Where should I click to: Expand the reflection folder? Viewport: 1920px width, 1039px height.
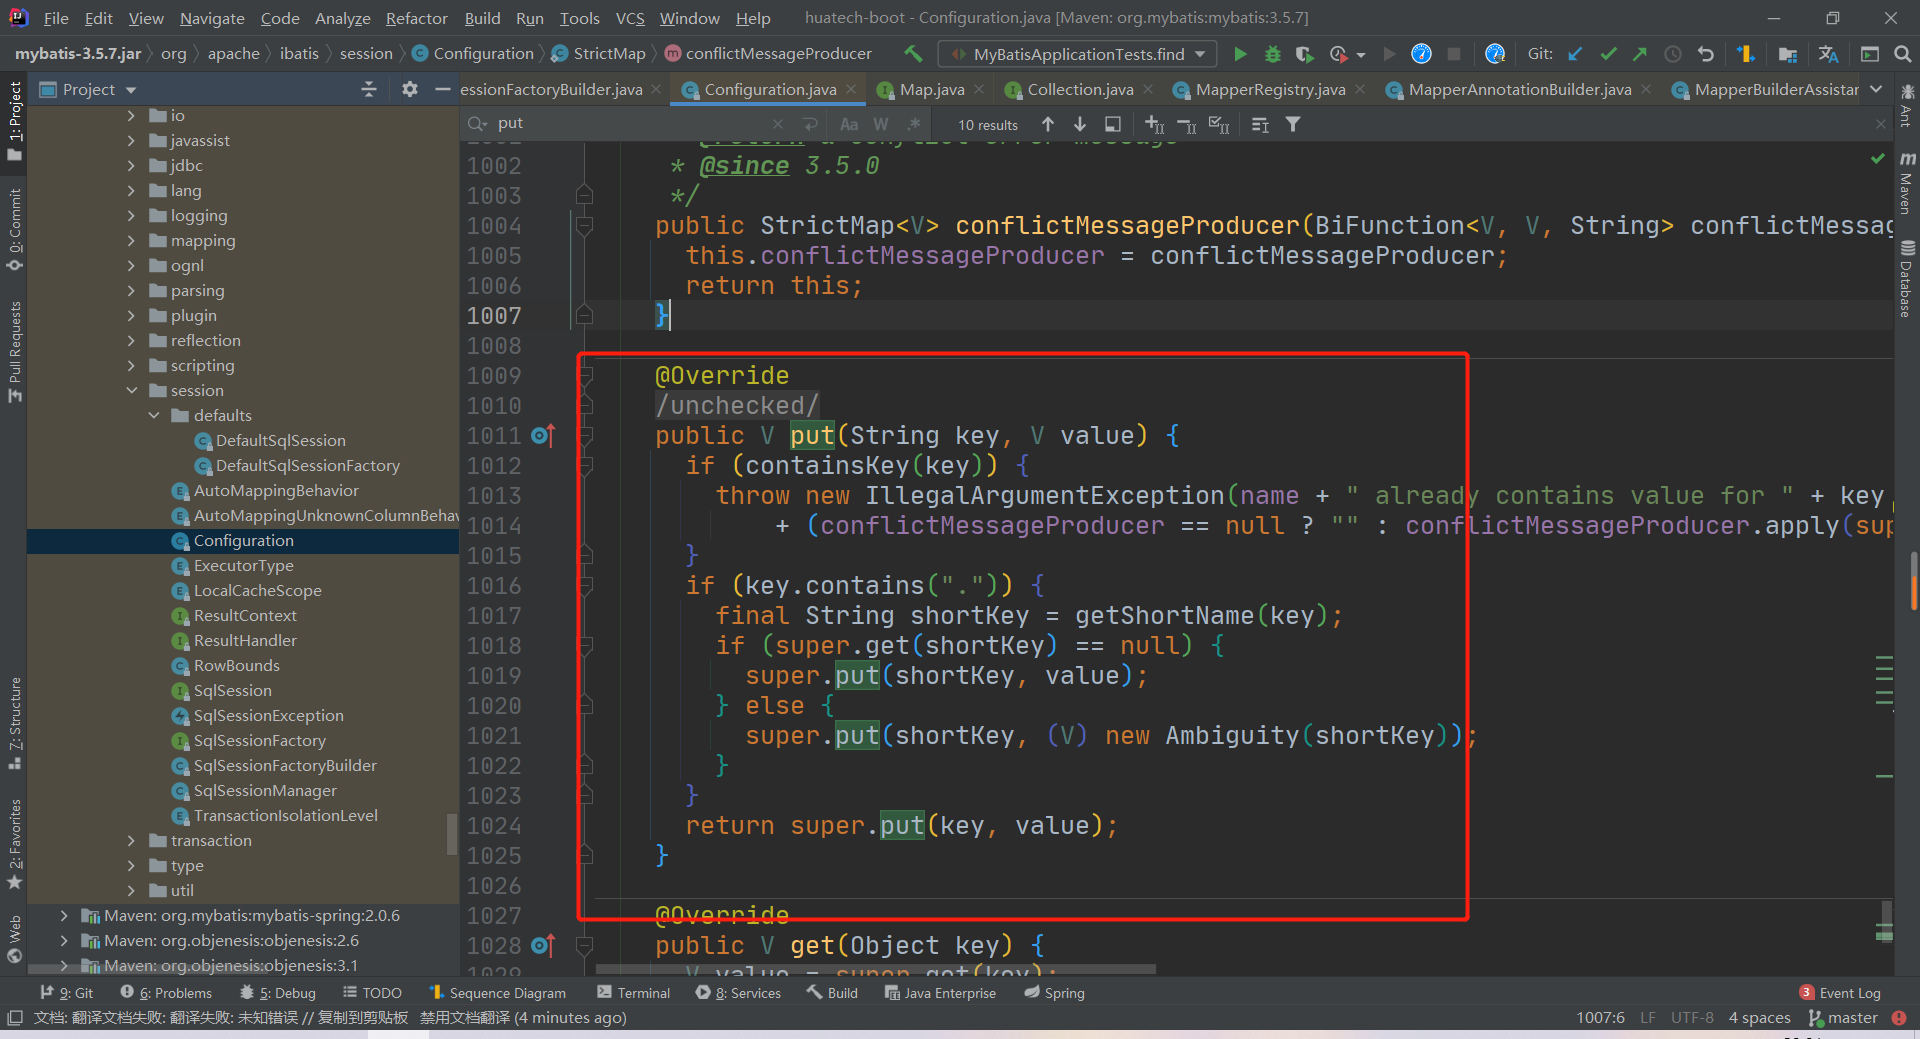(x=132, y=340)
